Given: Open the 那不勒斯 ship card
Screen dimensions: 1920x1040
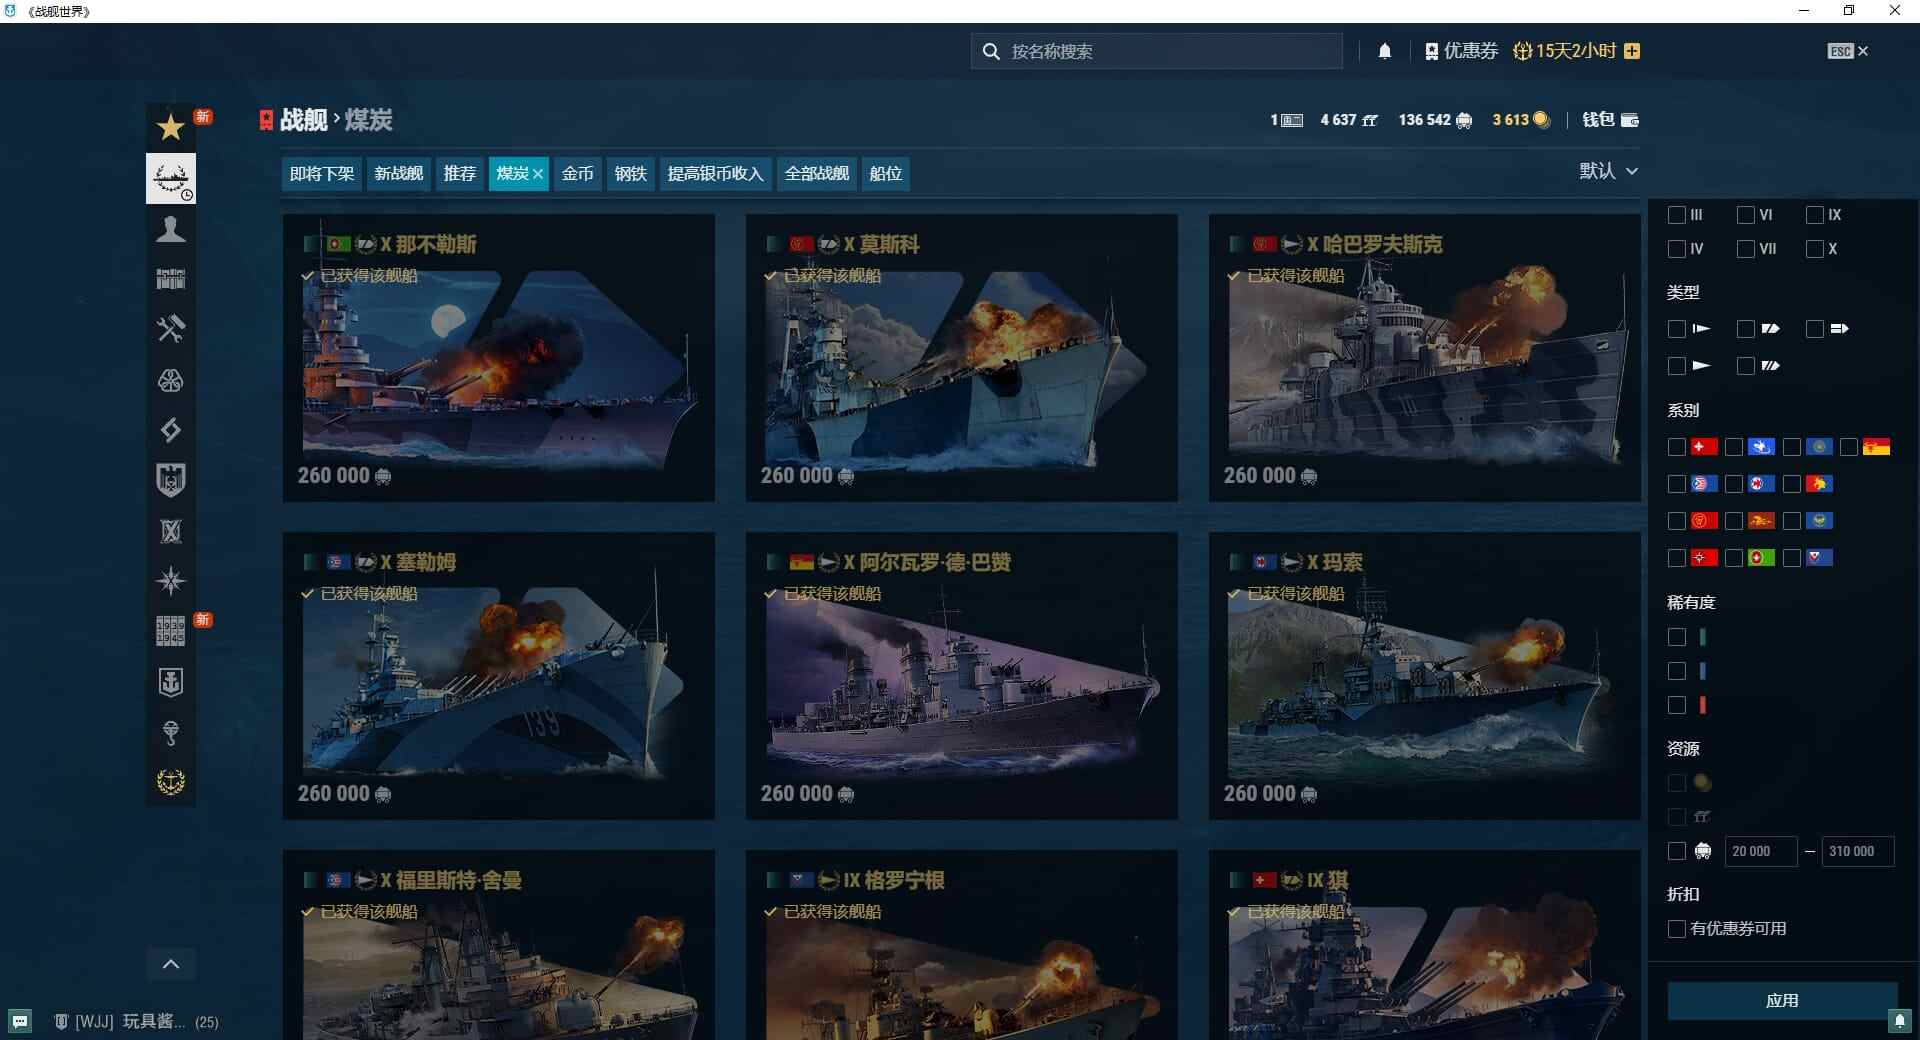Looking at the screenshot, I should point(498,360).
